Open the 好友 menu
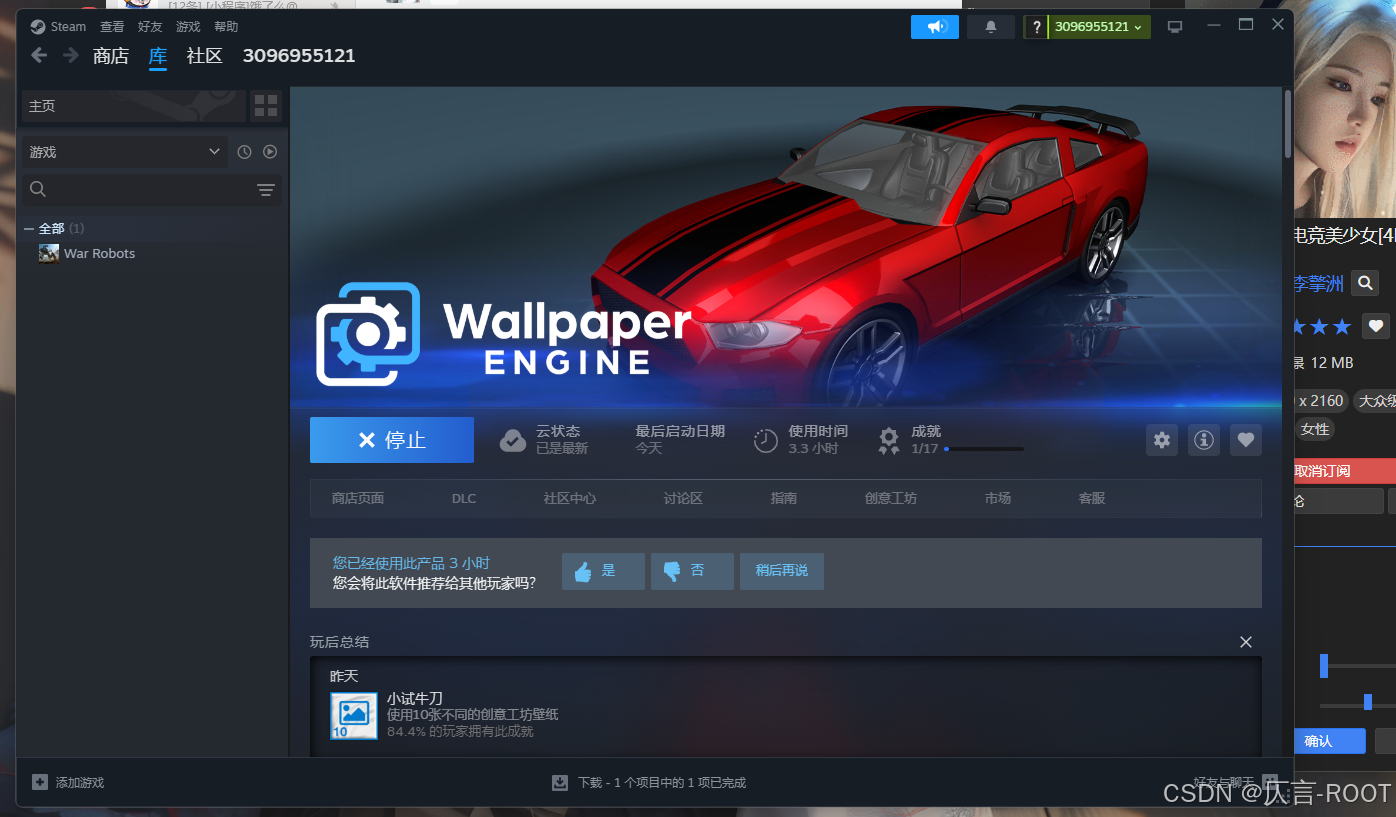This screenshot has height=817, width=1396. 150,27
